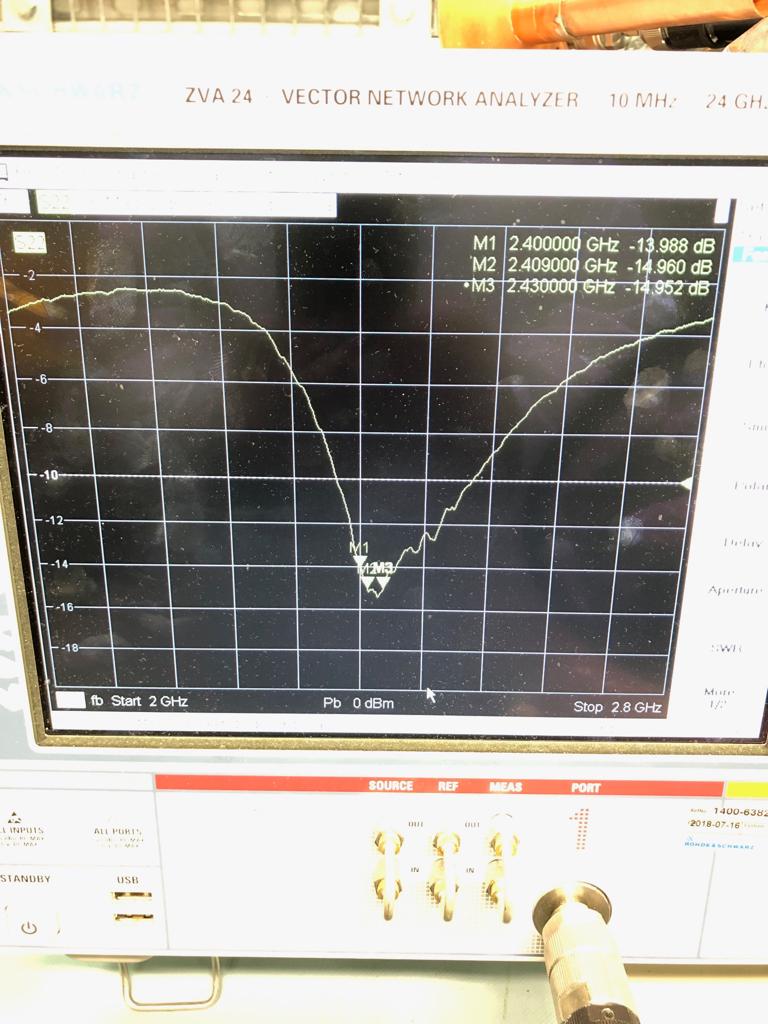The height and width of the screenshot is (1024, 768).
Task: Select the M1 2.400000 GHz marker readout
Action: click(593, 245)
